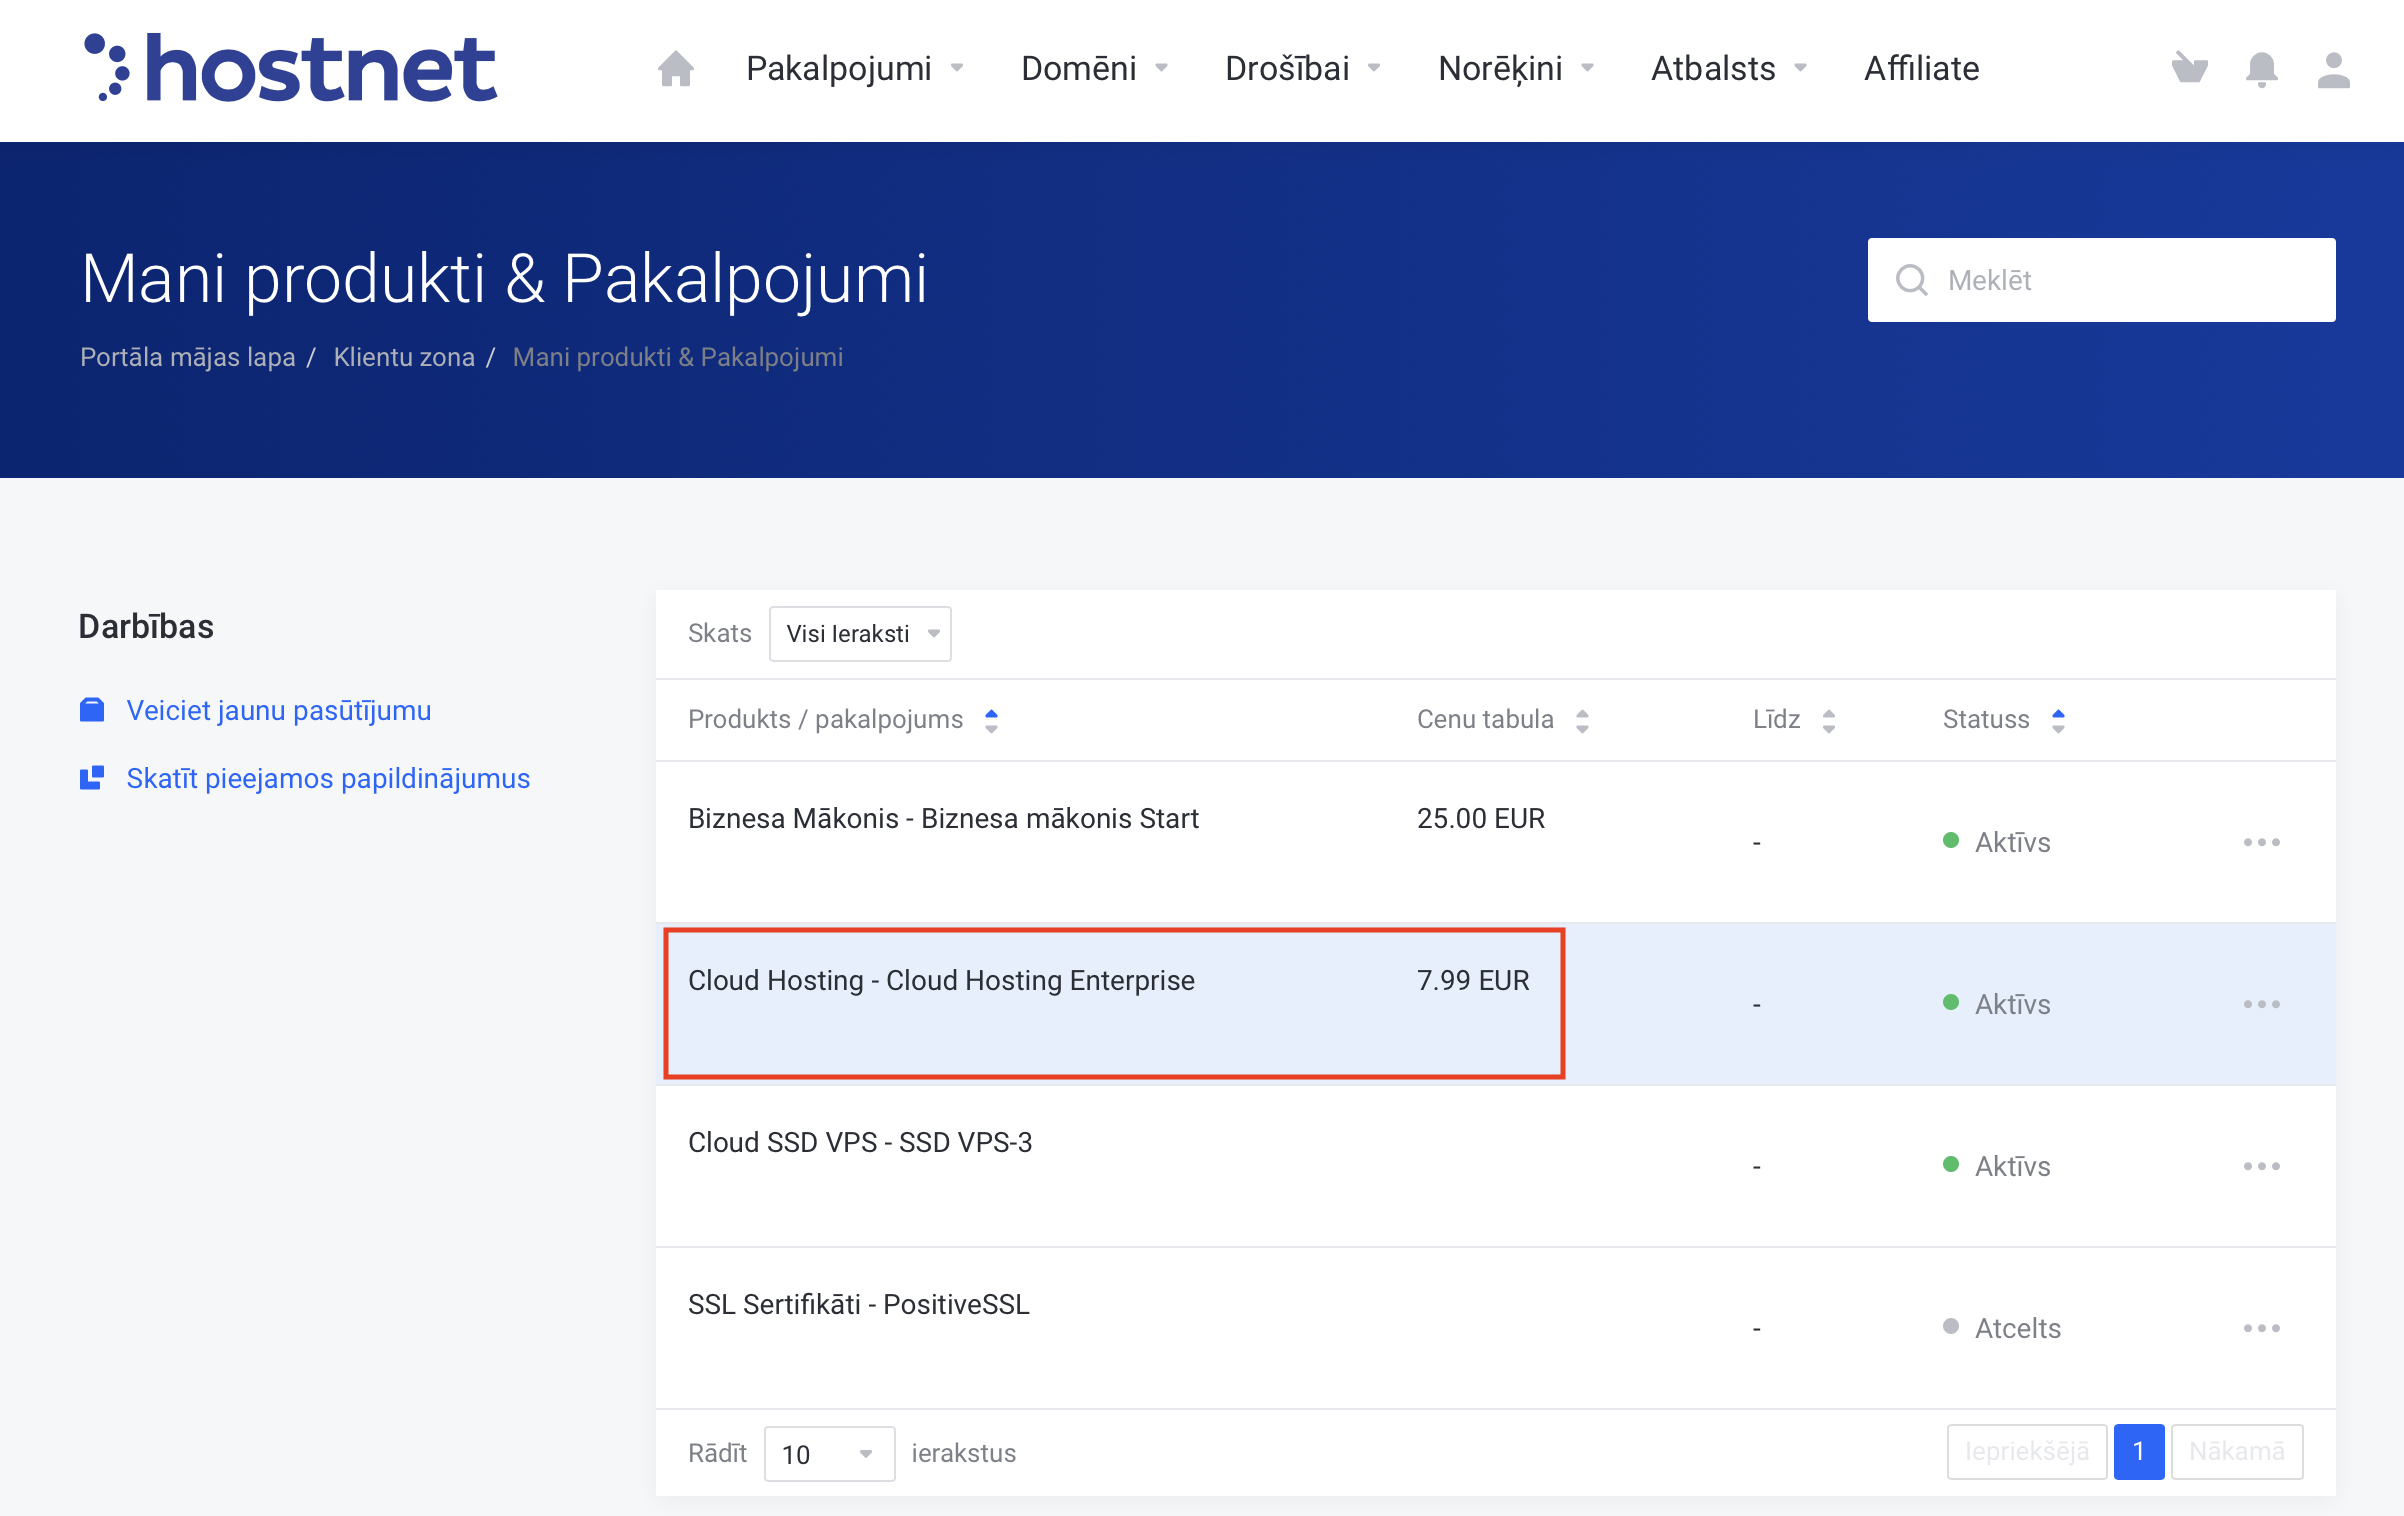Screen dimensions: 2404x1516
Task: Click the home icon in navigation
Action: coord(676,69)
